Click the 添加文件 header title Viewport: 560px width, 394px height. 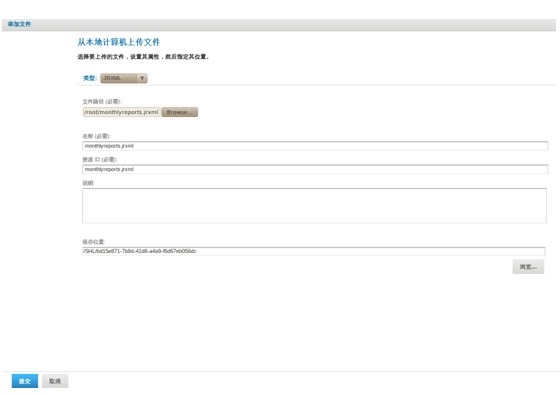point(19,24)
